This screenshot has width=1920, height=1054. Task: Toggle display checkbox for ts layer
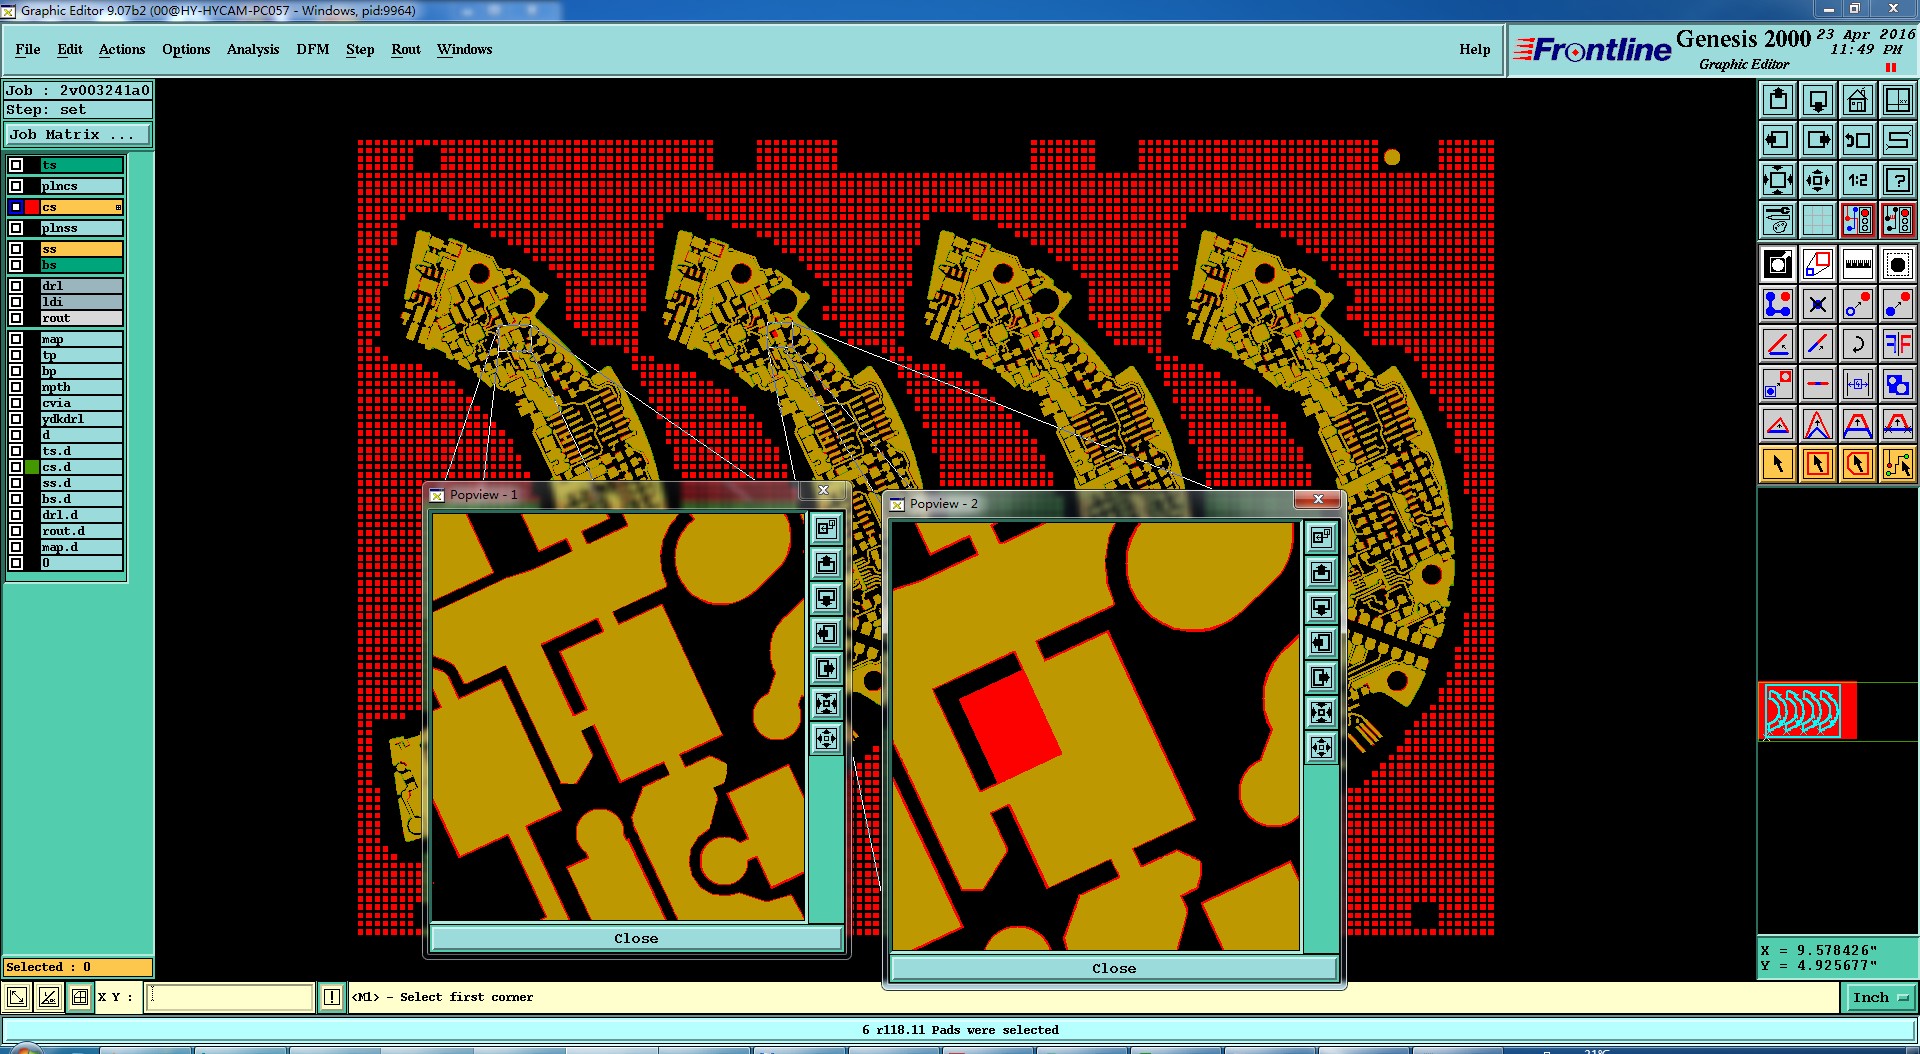pos(16,165)
